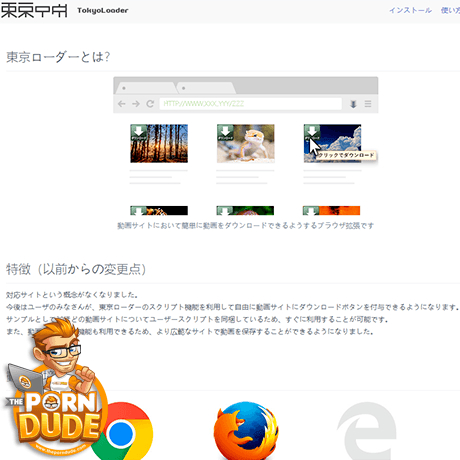Click the illustration's reload icon
This screenshot has height=460, width=460.
click(x=150, y=104)
